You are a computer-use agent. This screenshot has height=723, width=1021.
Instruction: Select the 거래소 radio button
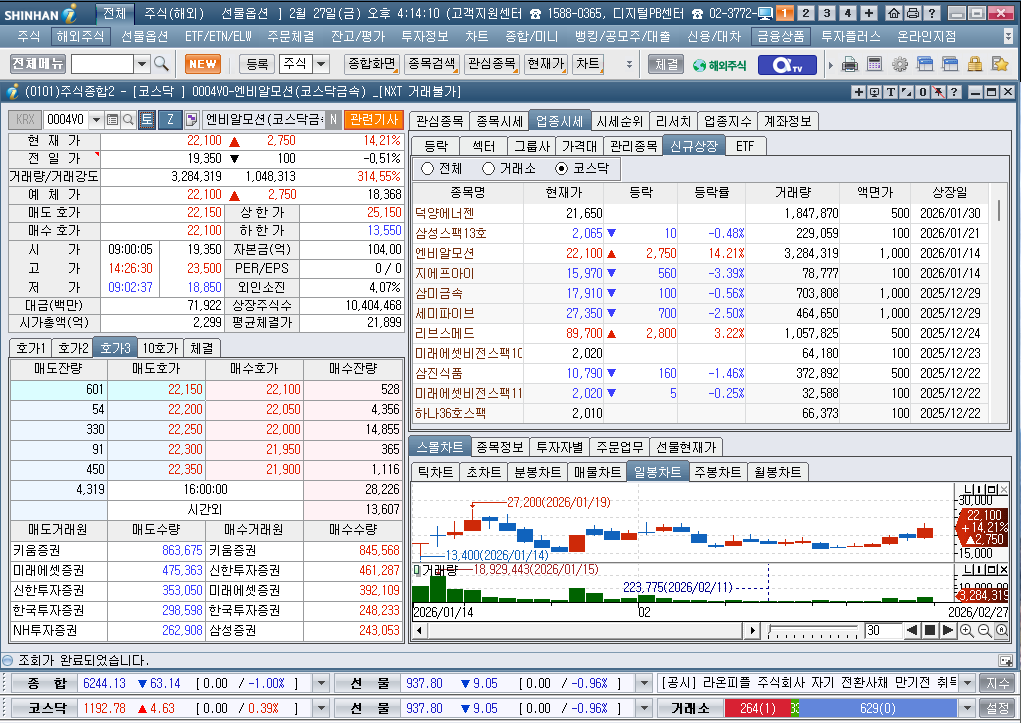pos(488,169)
